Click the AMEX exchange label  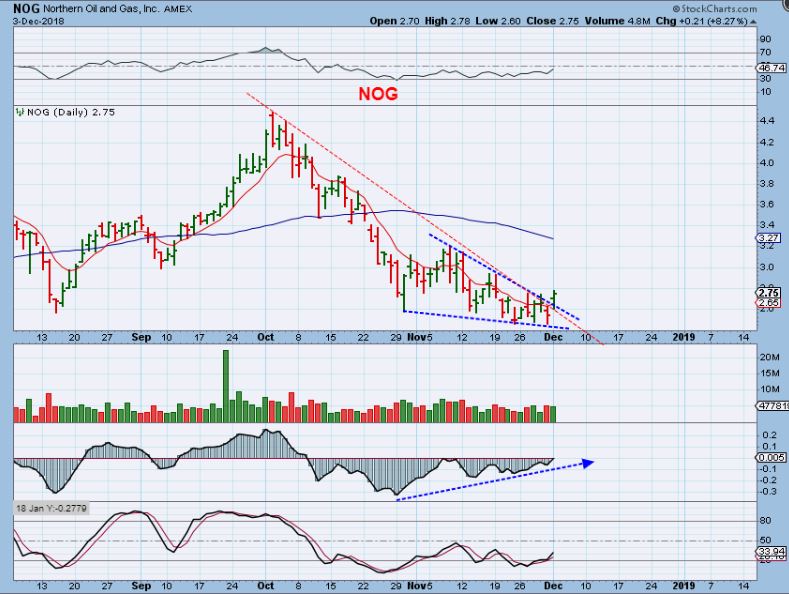coord(178,9)
